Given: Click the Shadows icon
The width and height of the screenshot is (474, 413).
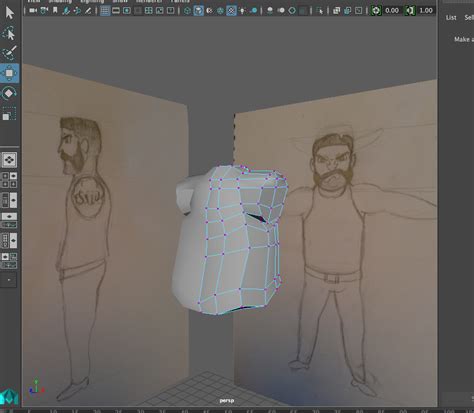Looking at the screenshot, I should pos(254,11).
